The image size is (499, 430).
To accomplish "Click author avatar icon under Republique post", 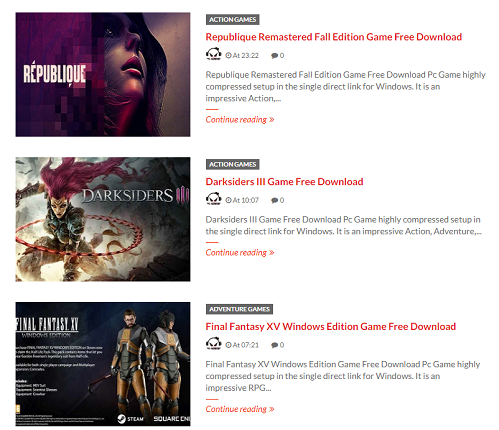I will pos(213,54).
